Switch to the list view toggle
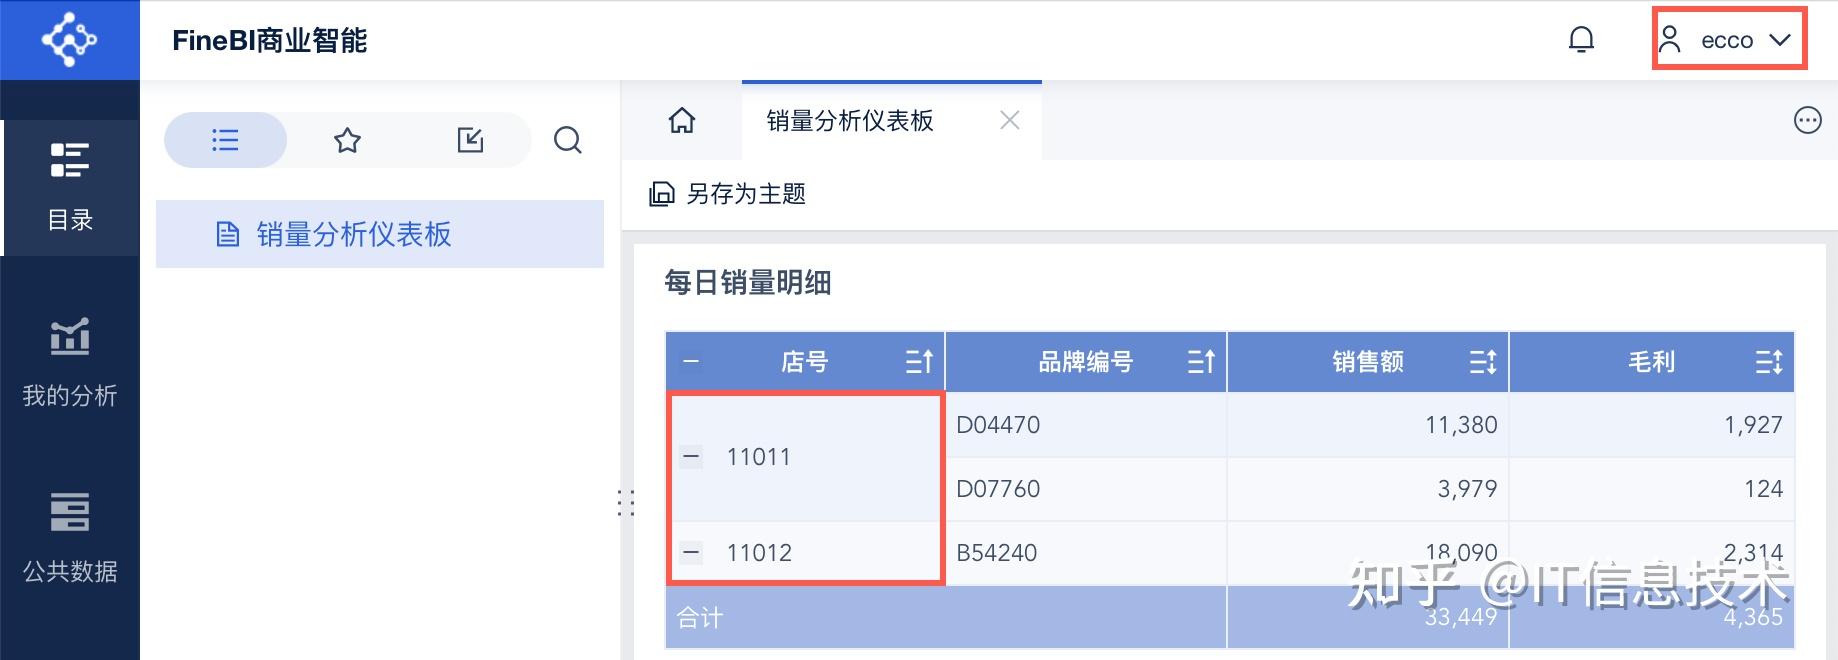This screenshot has height=660, width=1838. click(x=225, y=140)
